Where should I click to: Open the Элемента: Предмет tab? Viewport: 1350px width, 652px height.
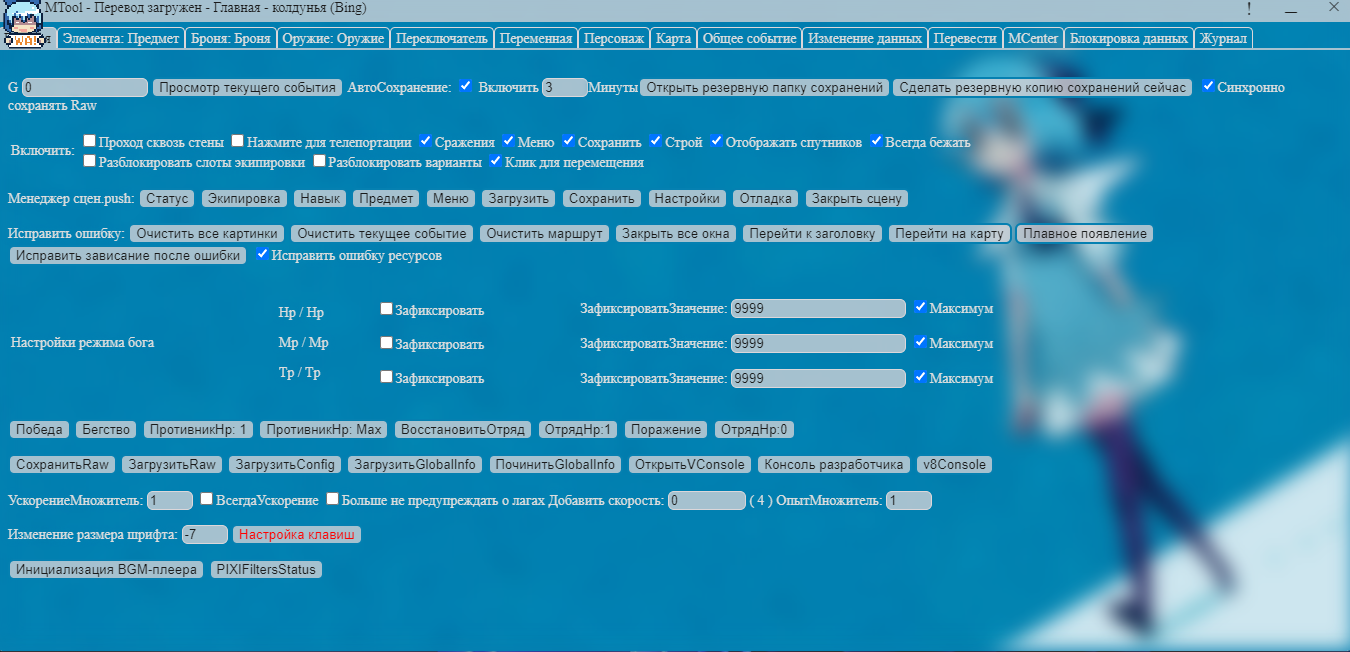tap(120, 38)
